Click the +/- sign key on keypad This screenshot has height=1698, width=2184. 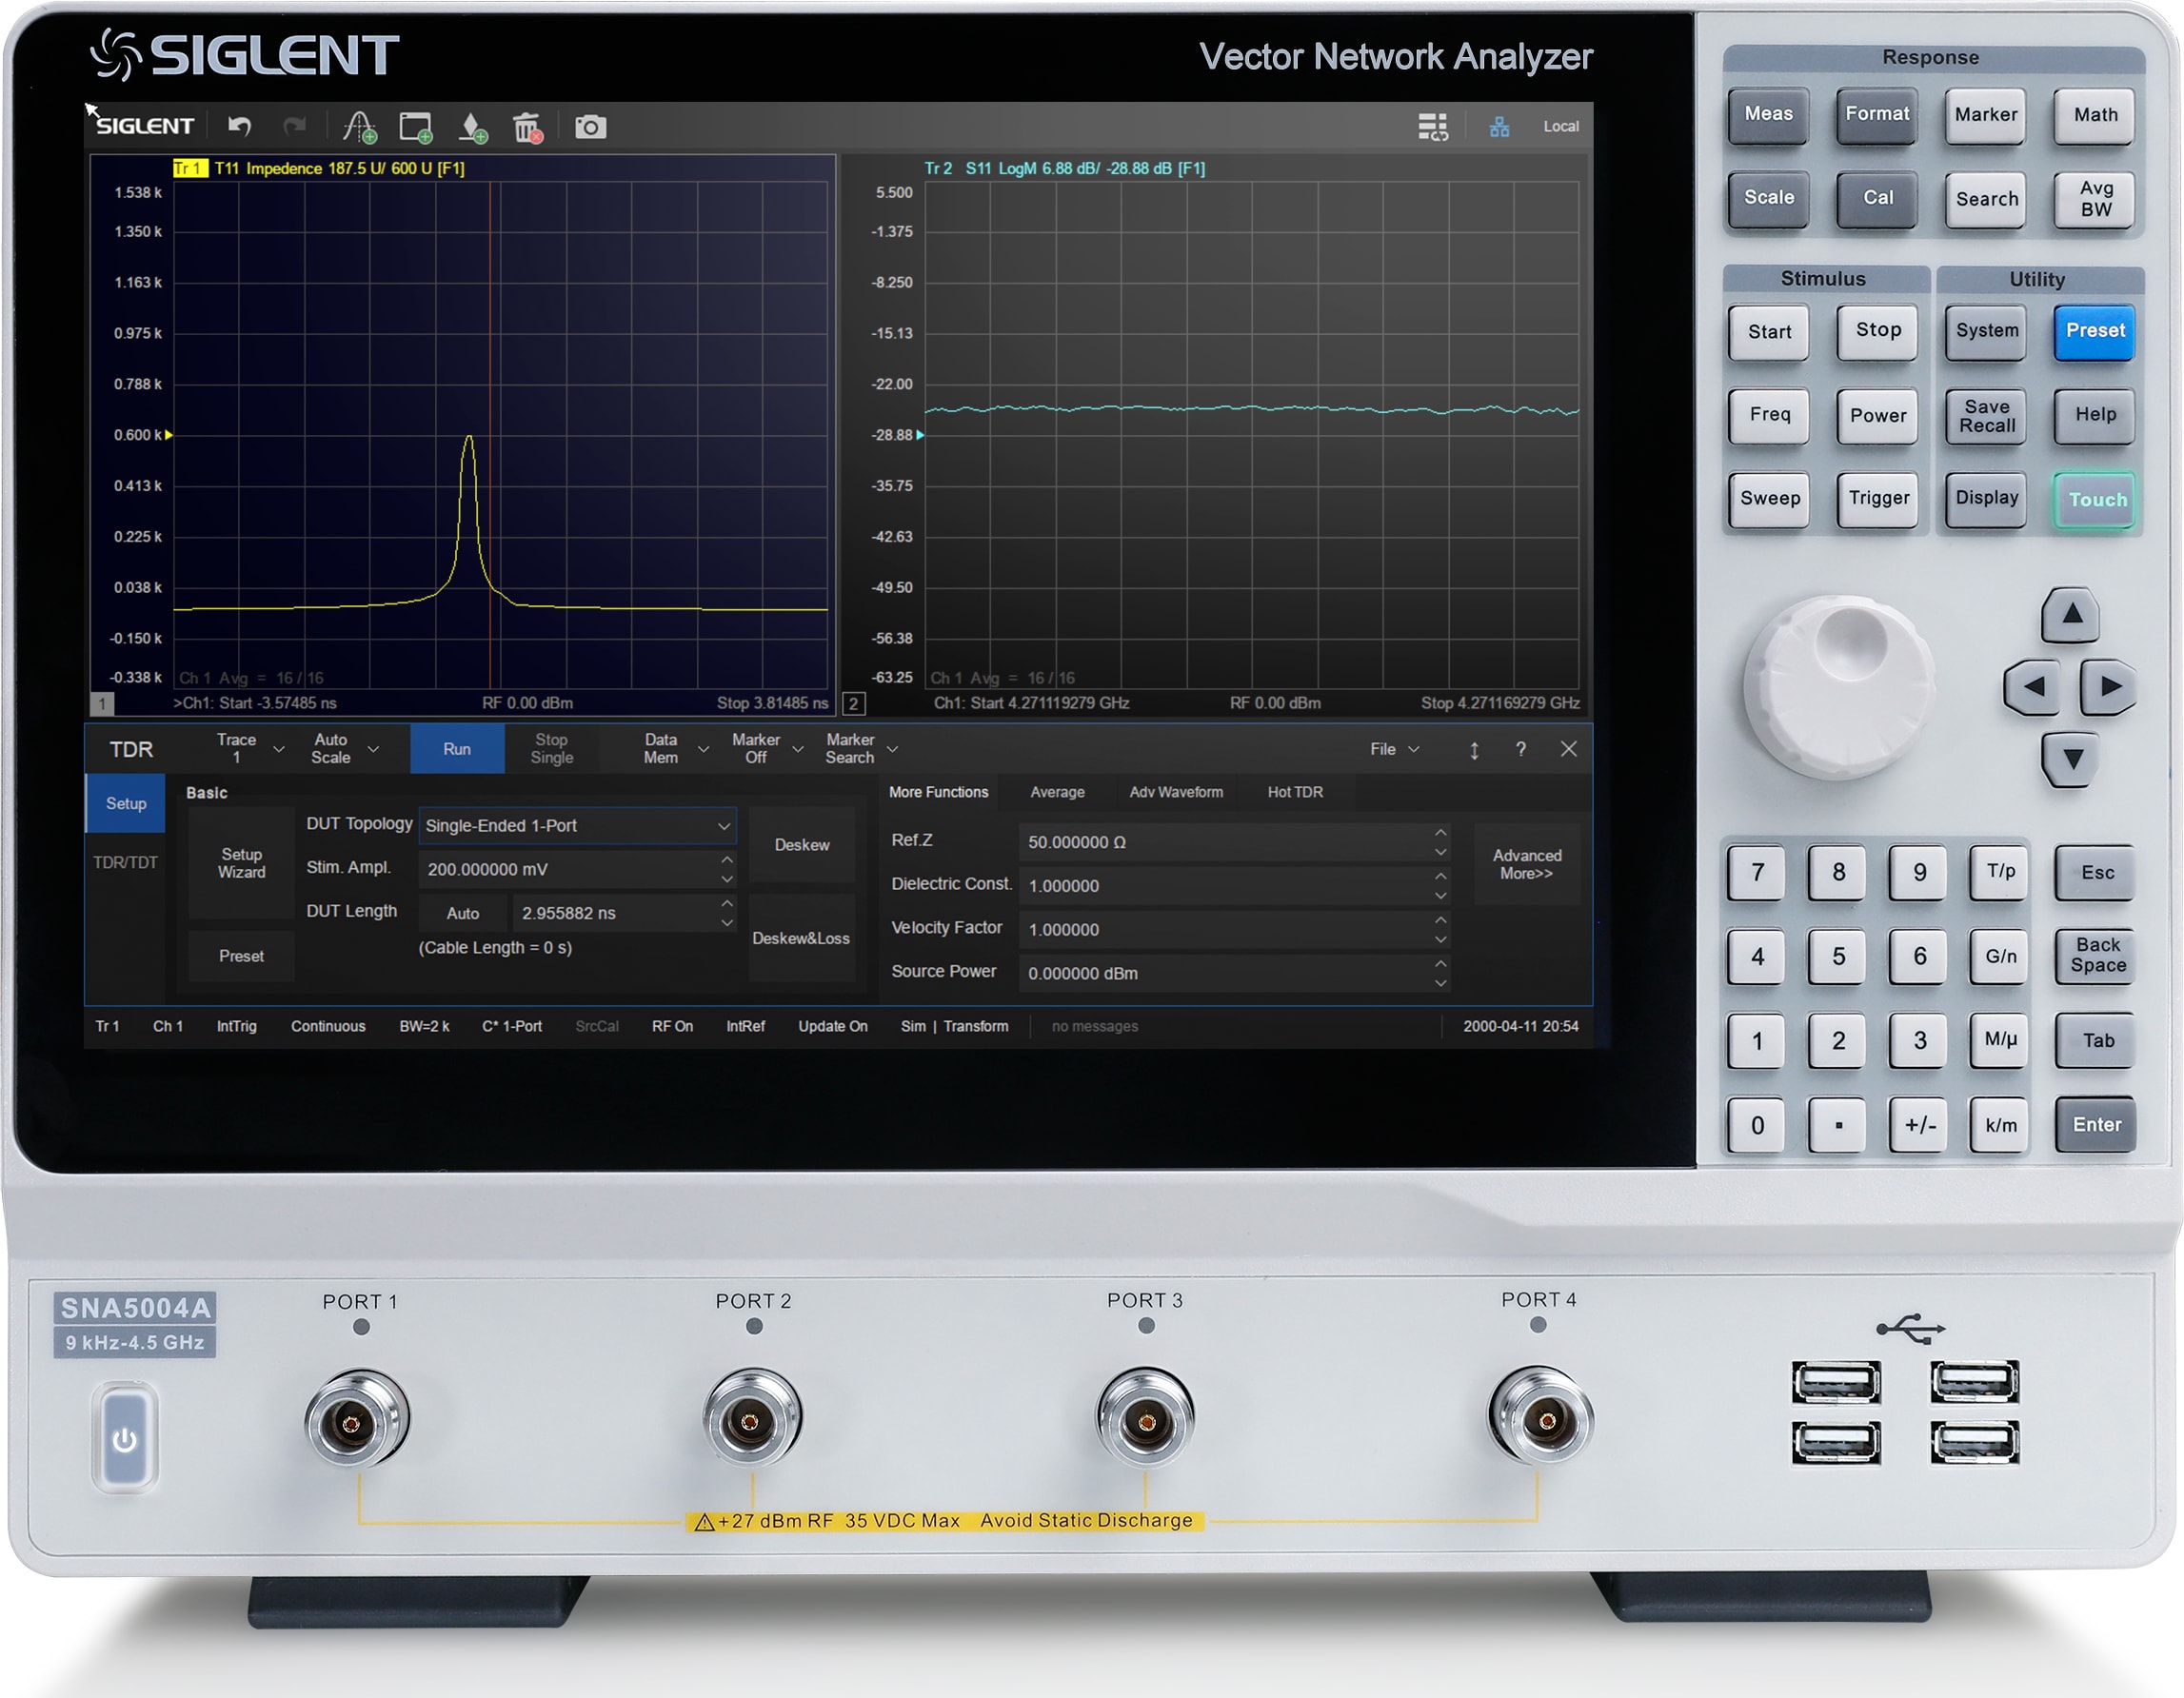coord(1919,1125)
